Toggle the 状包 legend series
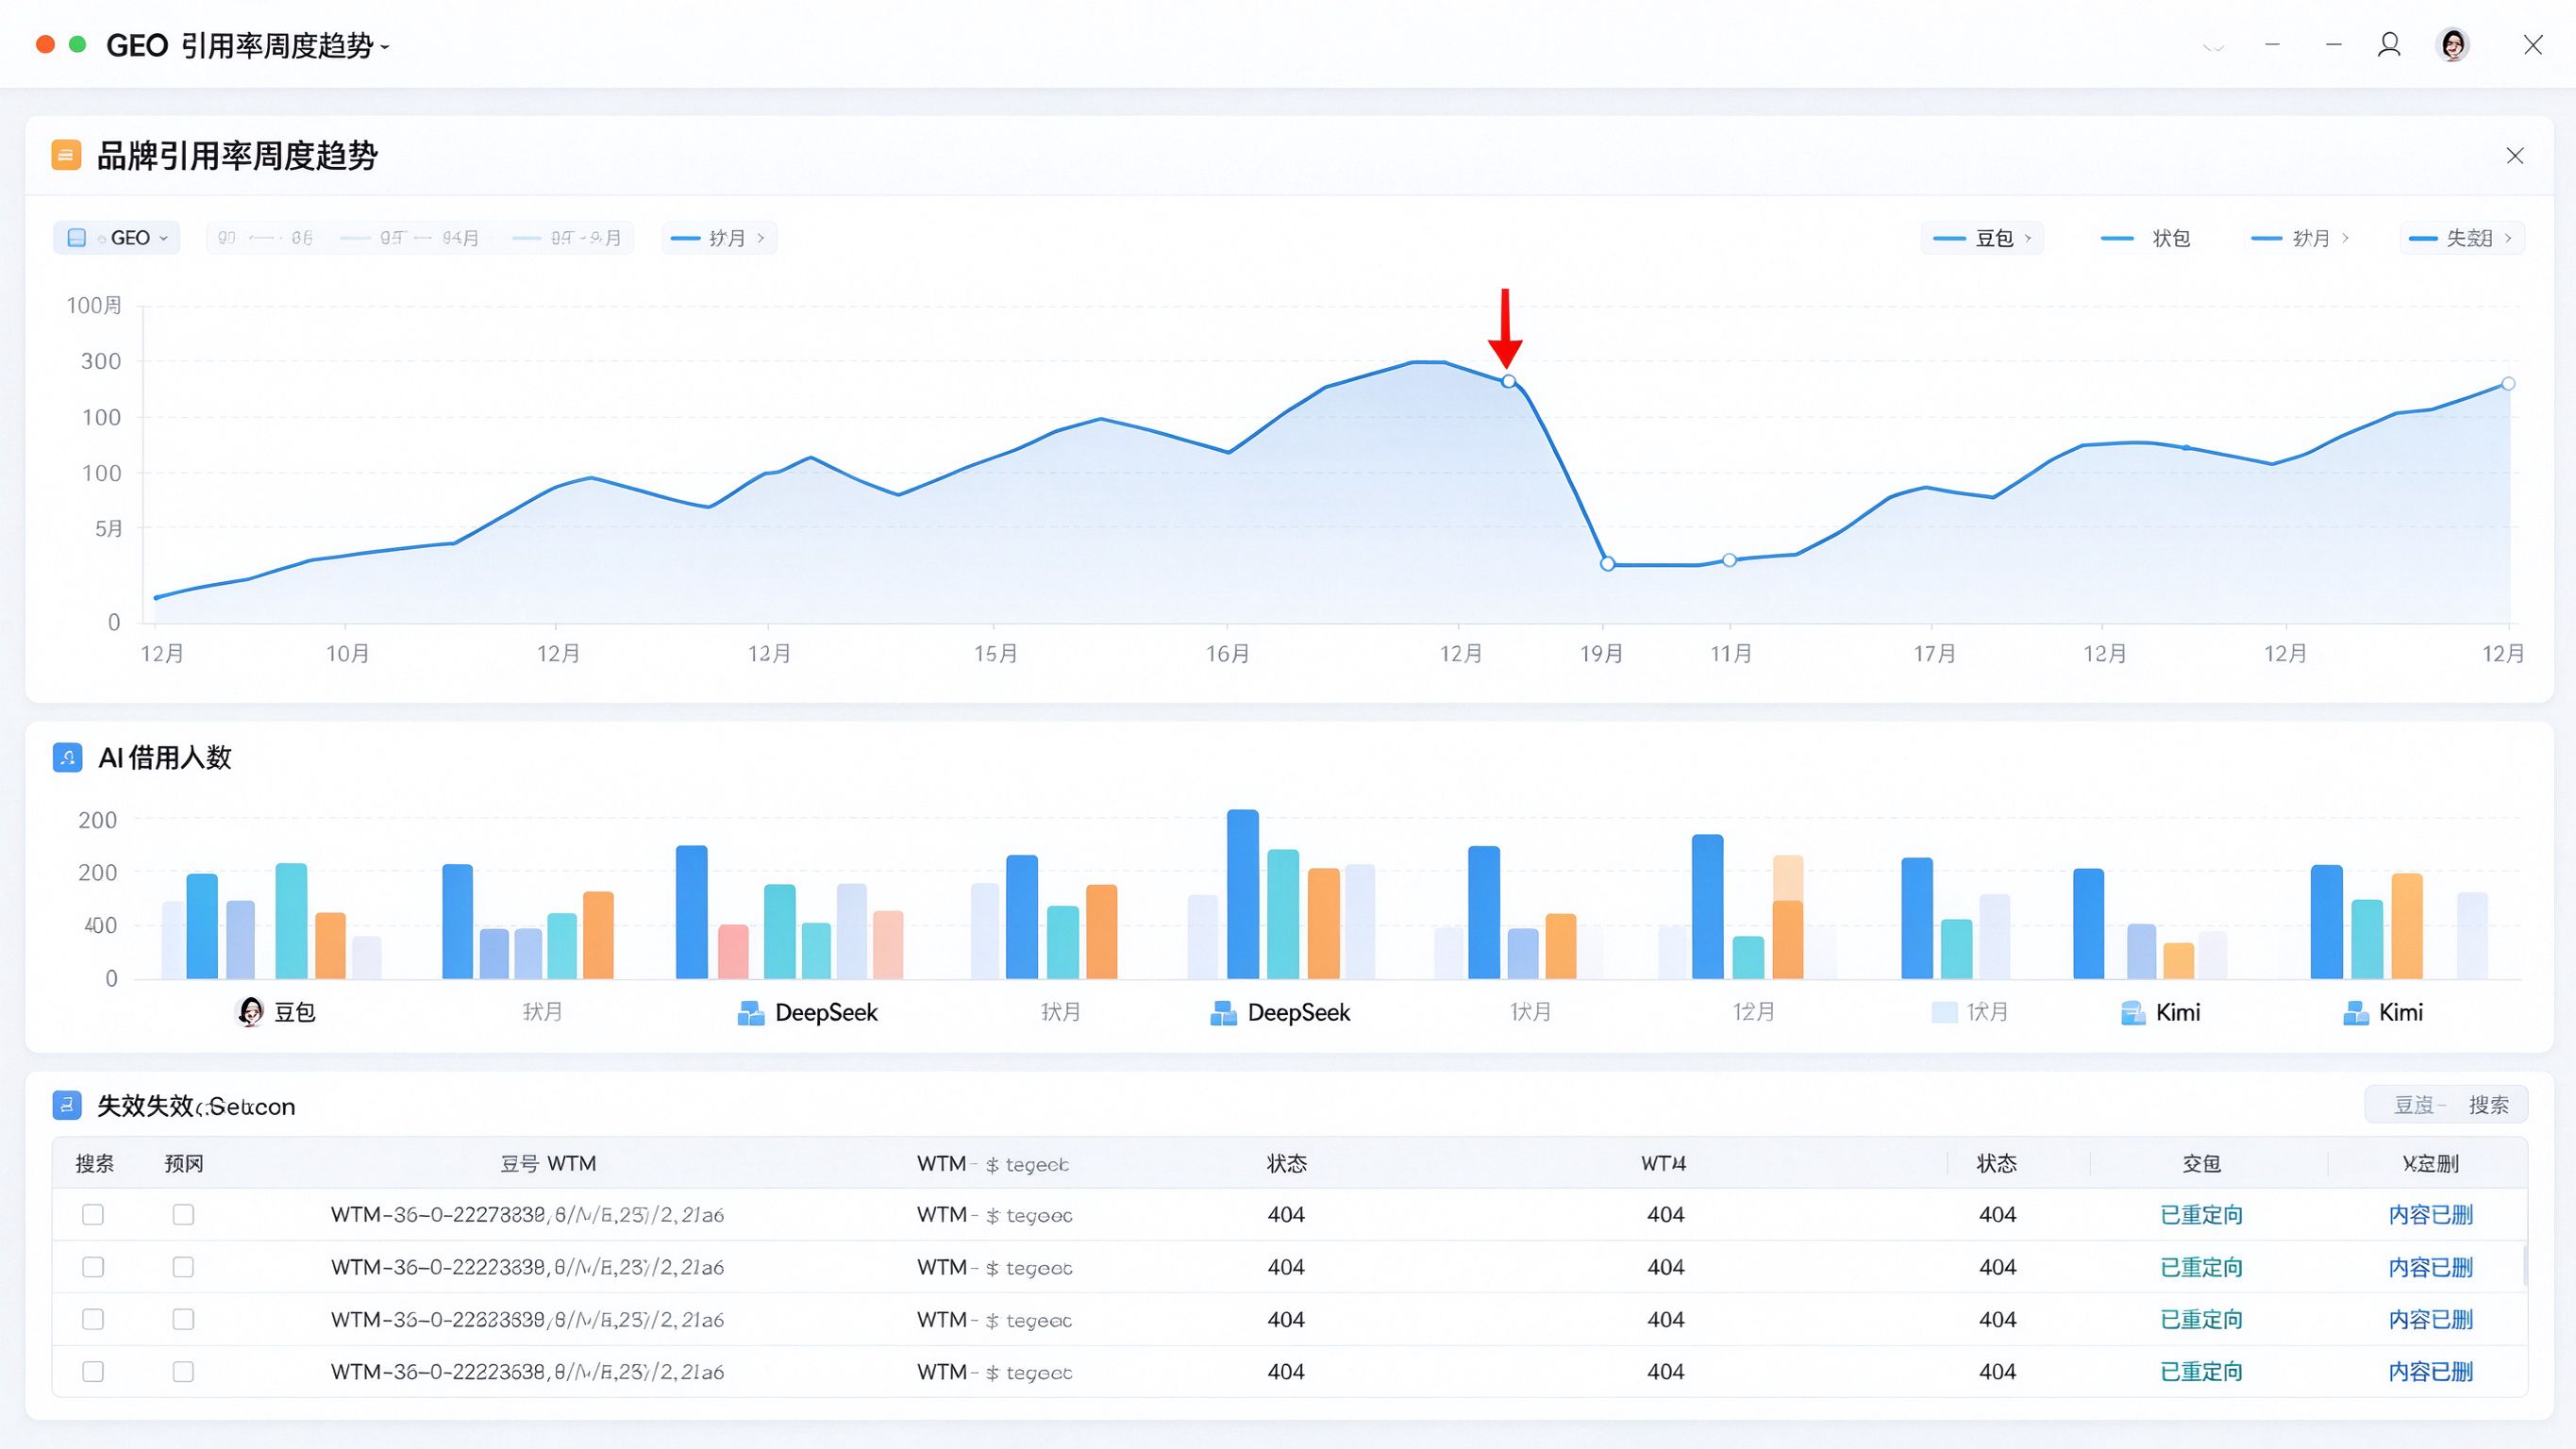Screen dimensions: 2576x1449 click(2145, 238)
